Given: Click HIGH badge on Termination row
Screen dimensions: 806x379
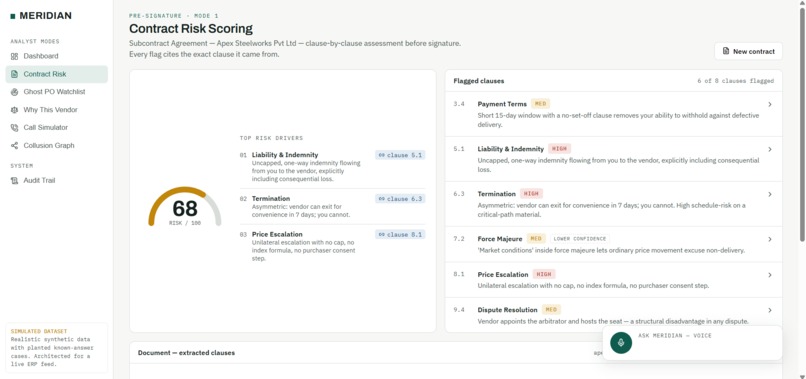Looking at the screenshot, I should (531, 194).
